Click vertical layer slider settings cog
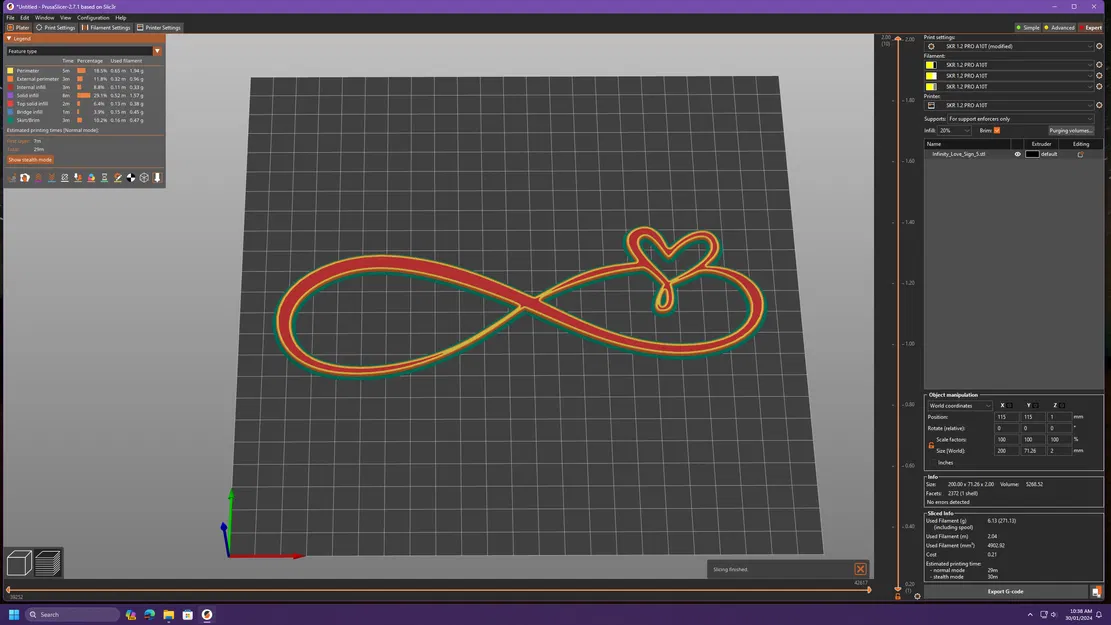This screenshot has height=625, width=1111. tap(917, 597)
